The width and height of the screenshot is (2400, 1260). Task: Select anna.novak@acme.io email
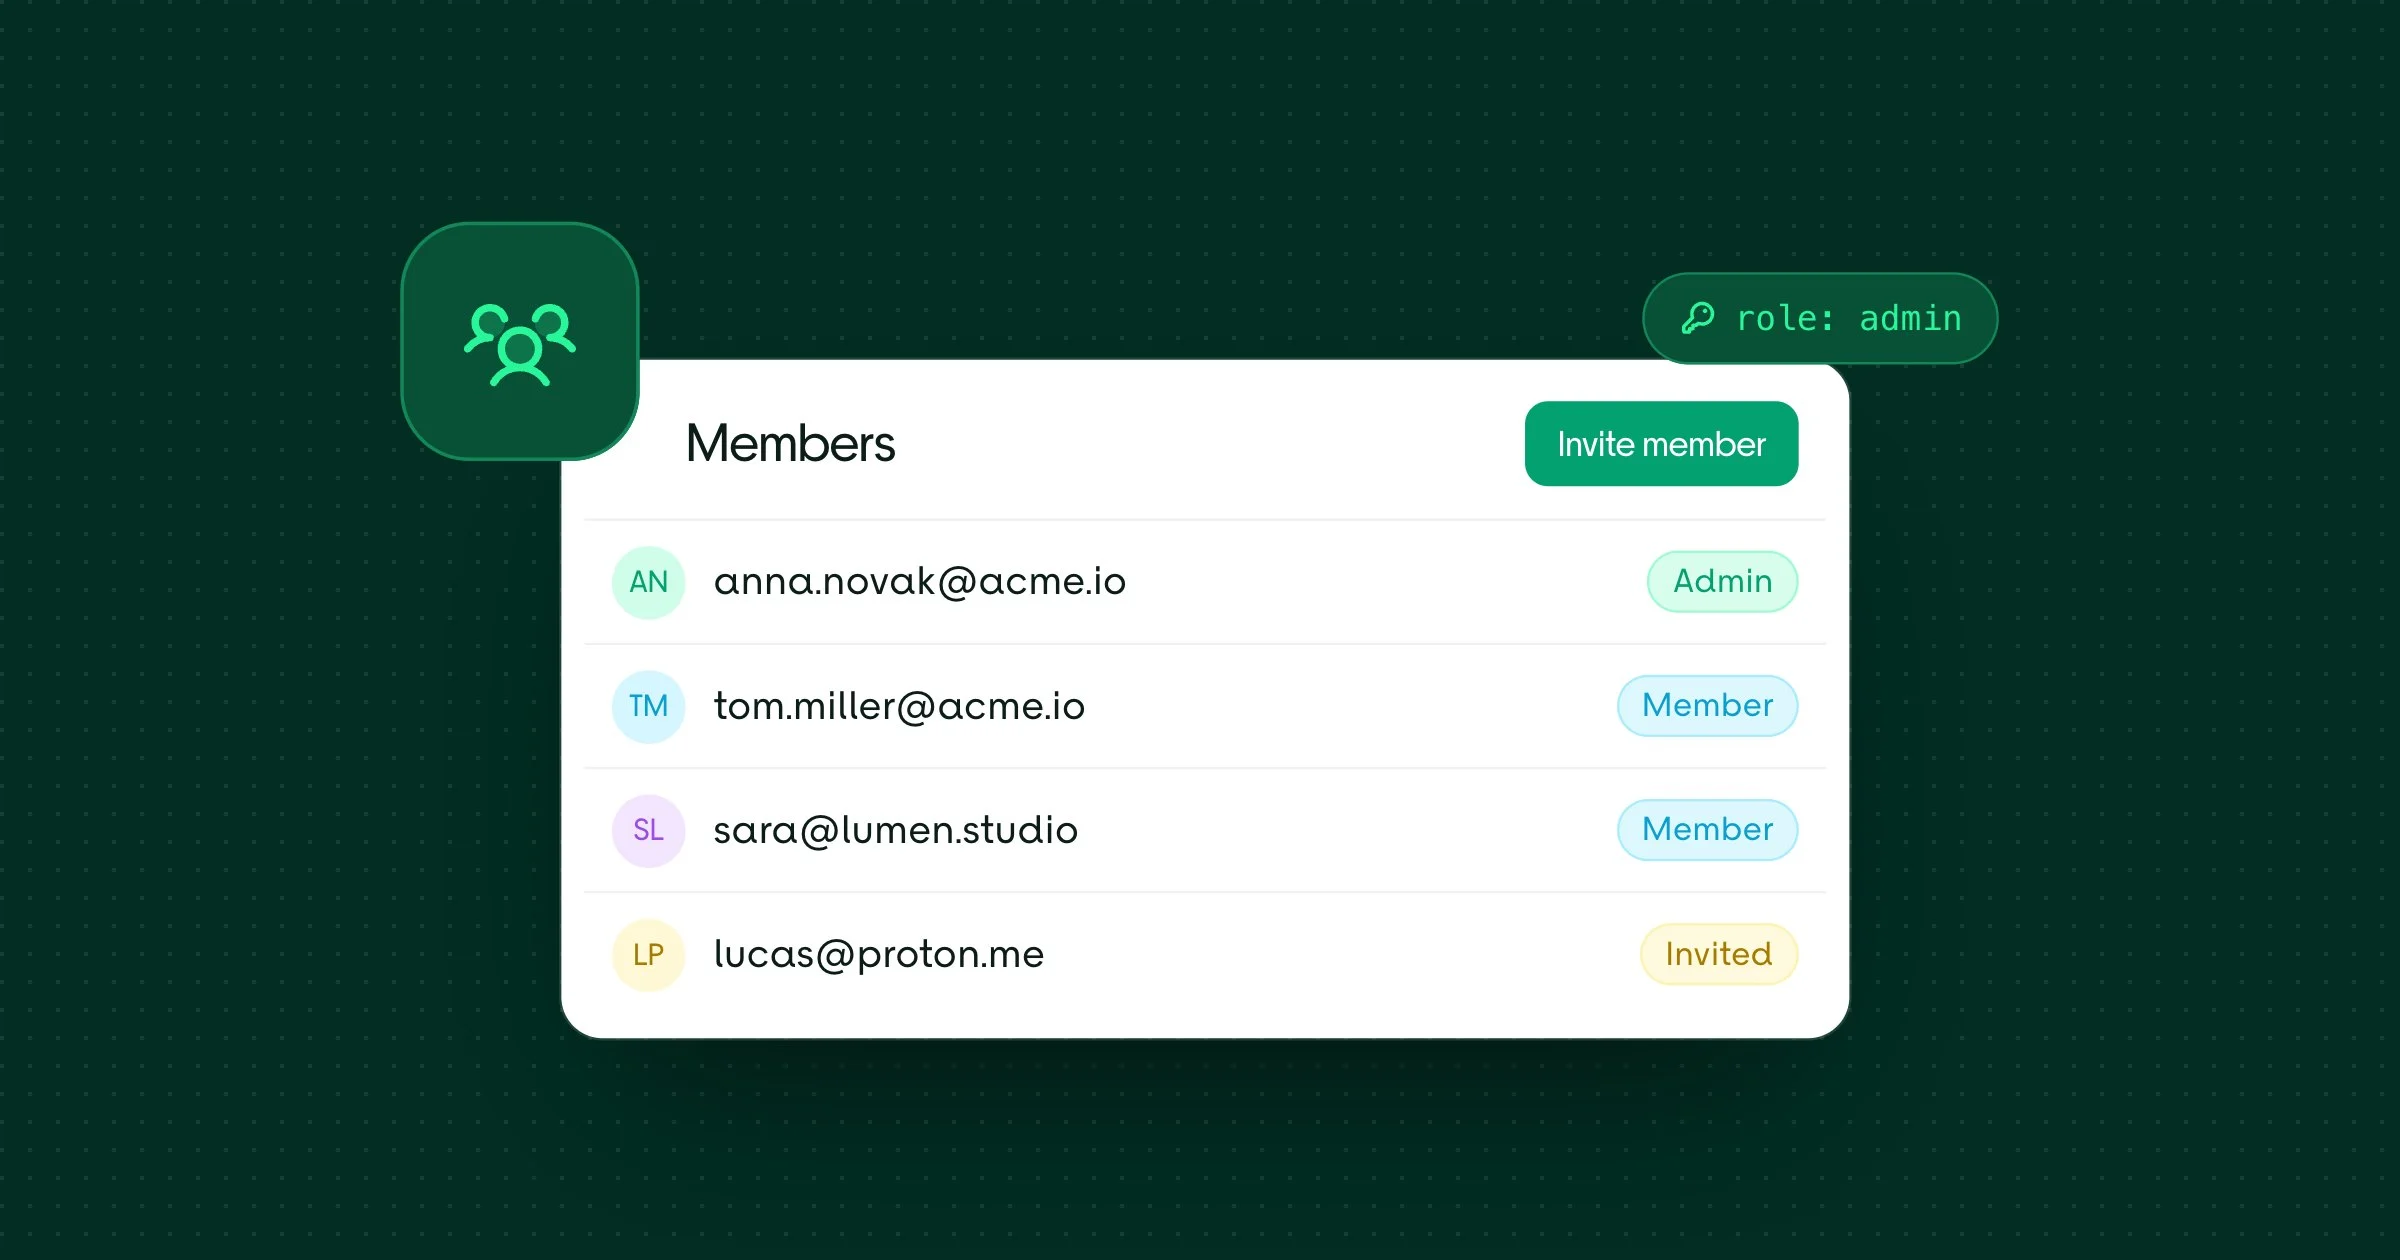click(919, 581)
